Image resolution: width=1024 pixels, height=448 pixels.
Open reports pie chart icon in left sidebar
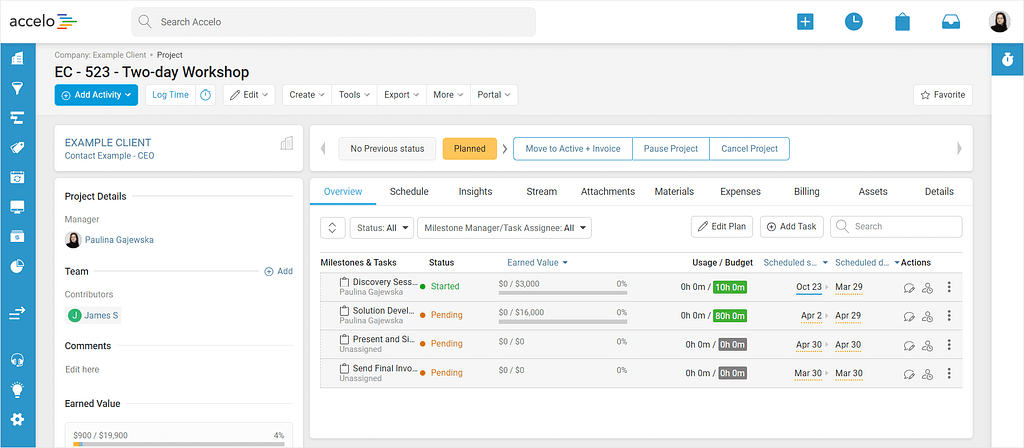[x=18, y=266]
